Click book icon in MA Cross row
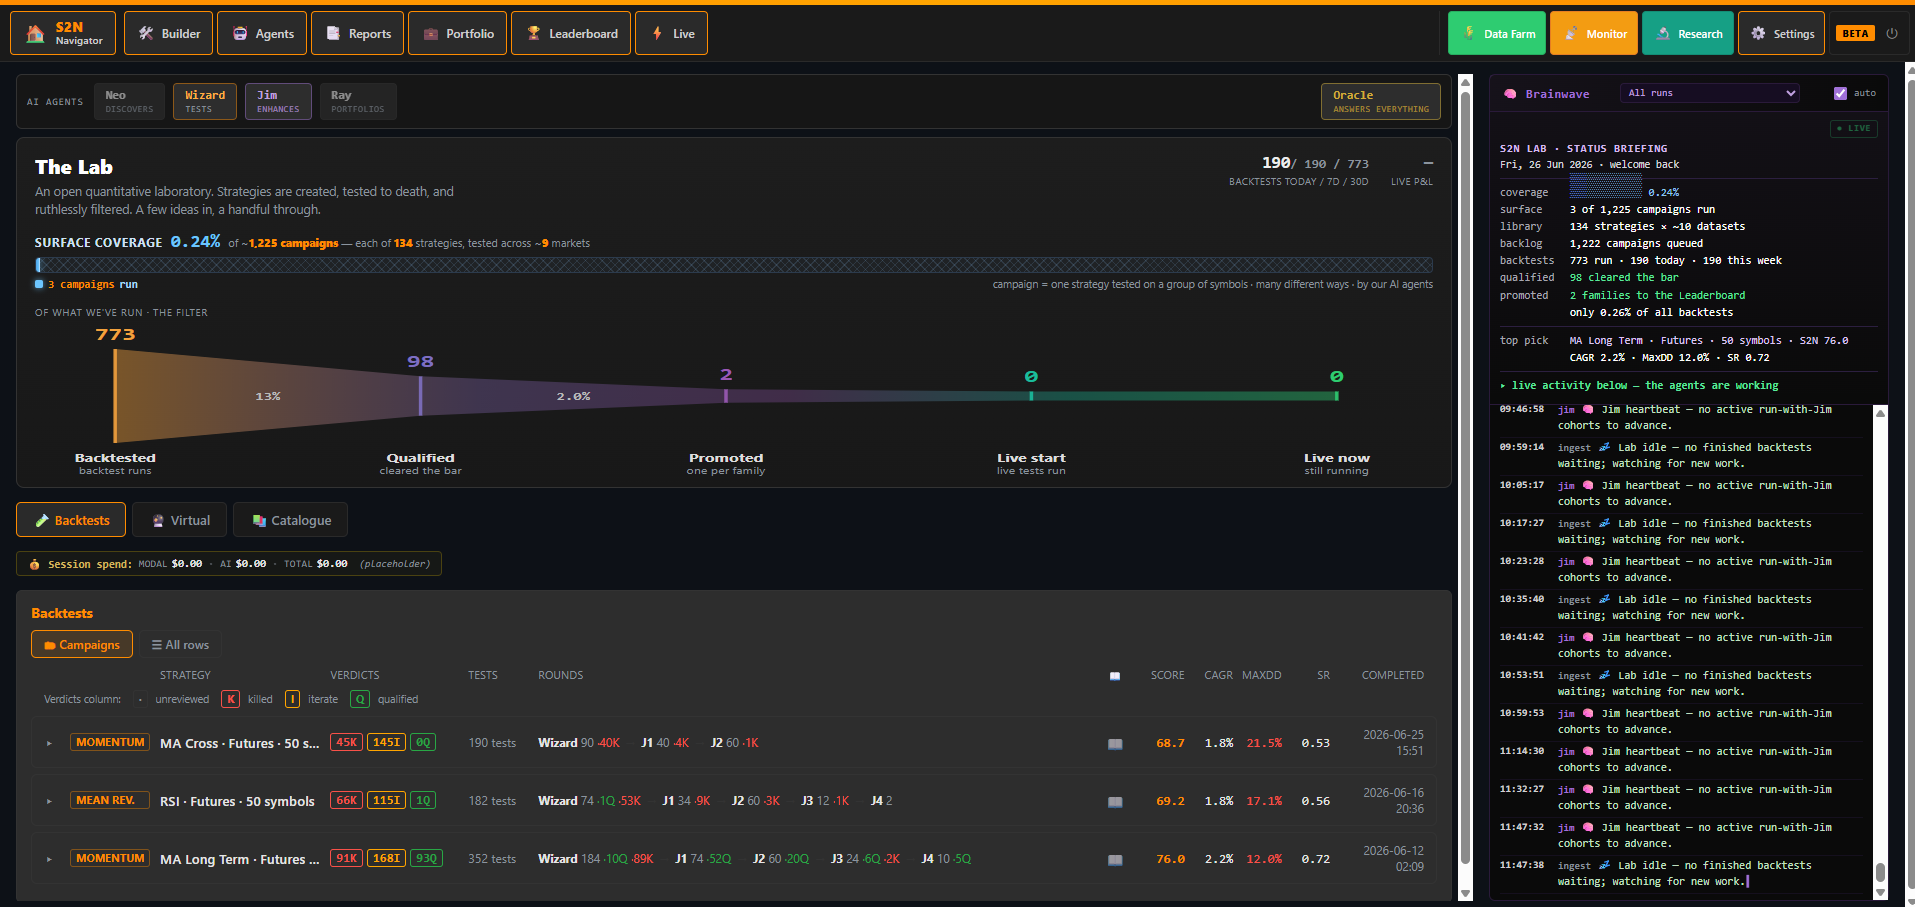The image size is (1915, 907). point(1115,744)
